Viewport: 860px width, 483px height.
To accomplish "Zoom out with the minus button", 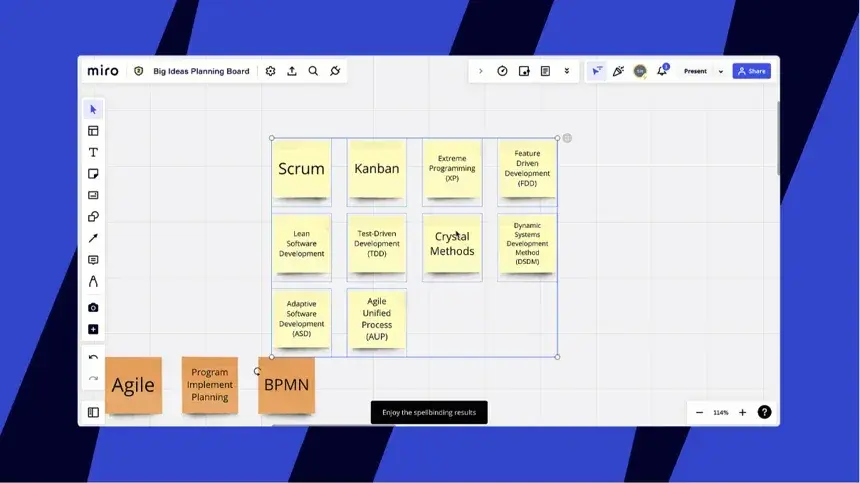I will pos(699,412).
